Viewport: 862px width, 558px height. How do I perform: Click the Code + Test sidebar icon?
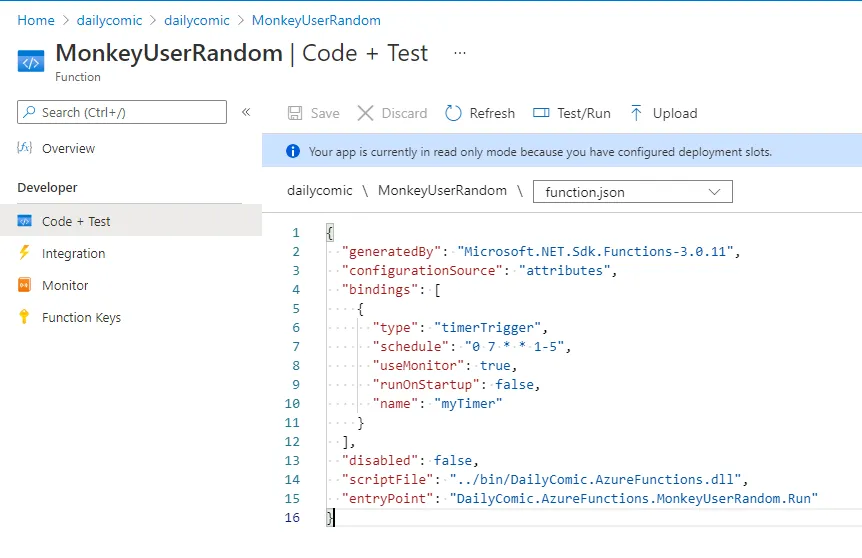click(x=25, y=221)
